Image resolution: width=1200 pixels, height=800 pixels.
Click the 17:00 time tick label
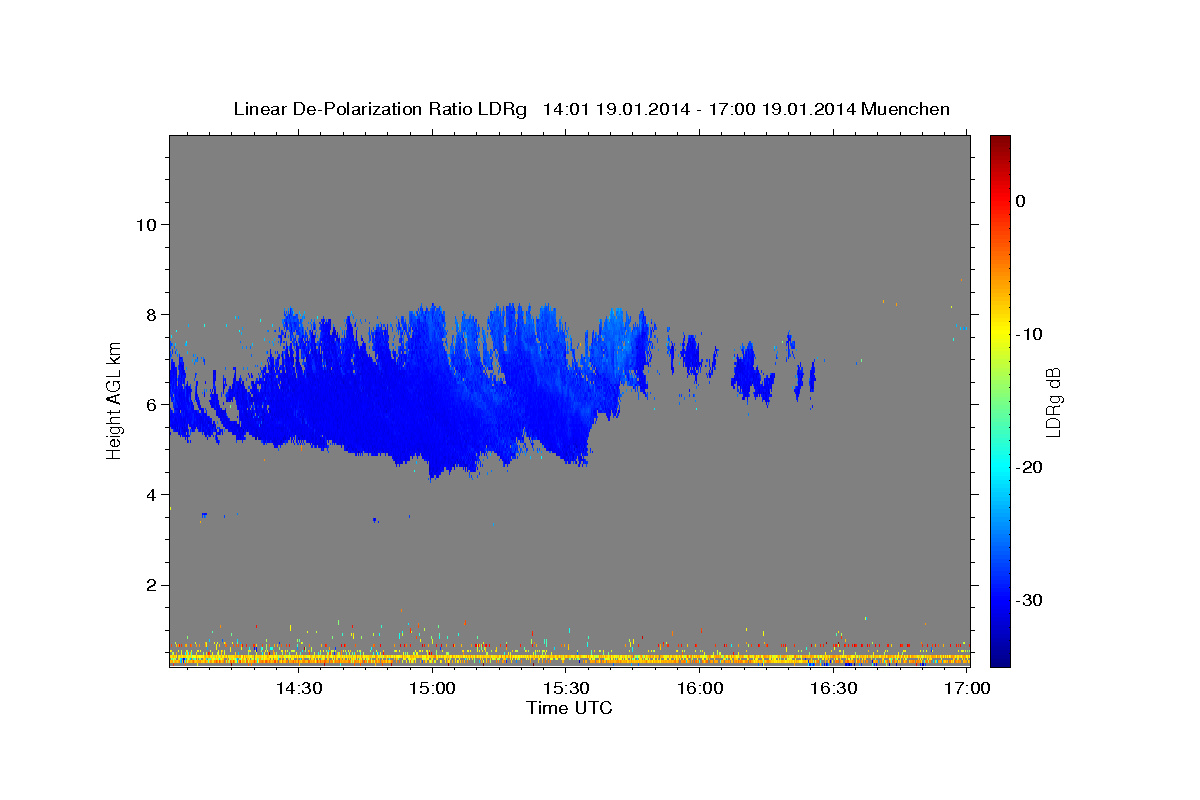coord(967,689)
